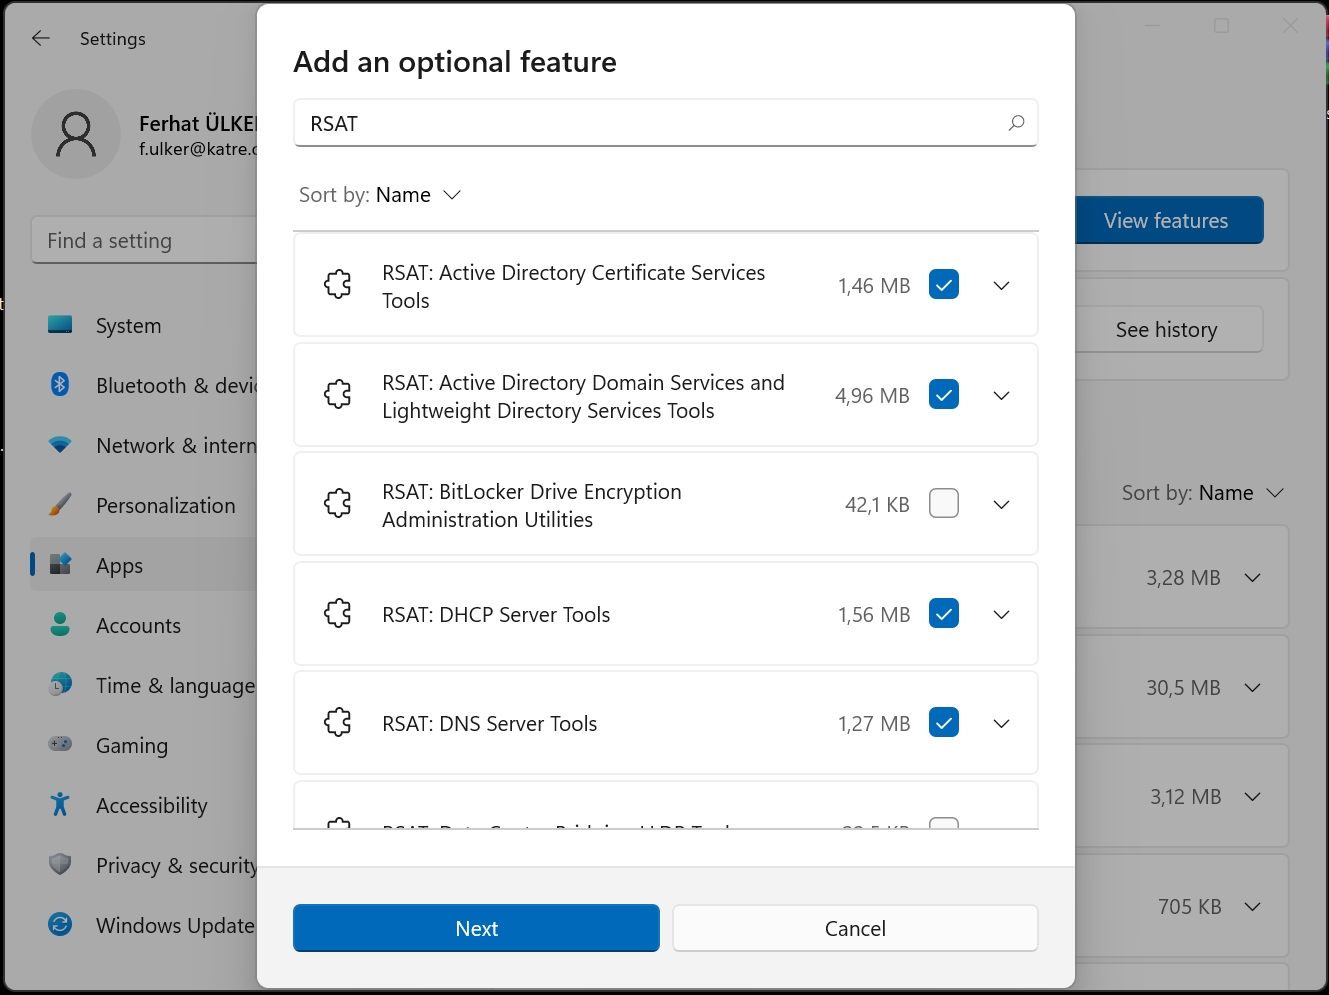Image resolution: width=1329 pixels, height=995 pixels.
Task: Click the Gaming controller icon
Action: pos(60,744)
